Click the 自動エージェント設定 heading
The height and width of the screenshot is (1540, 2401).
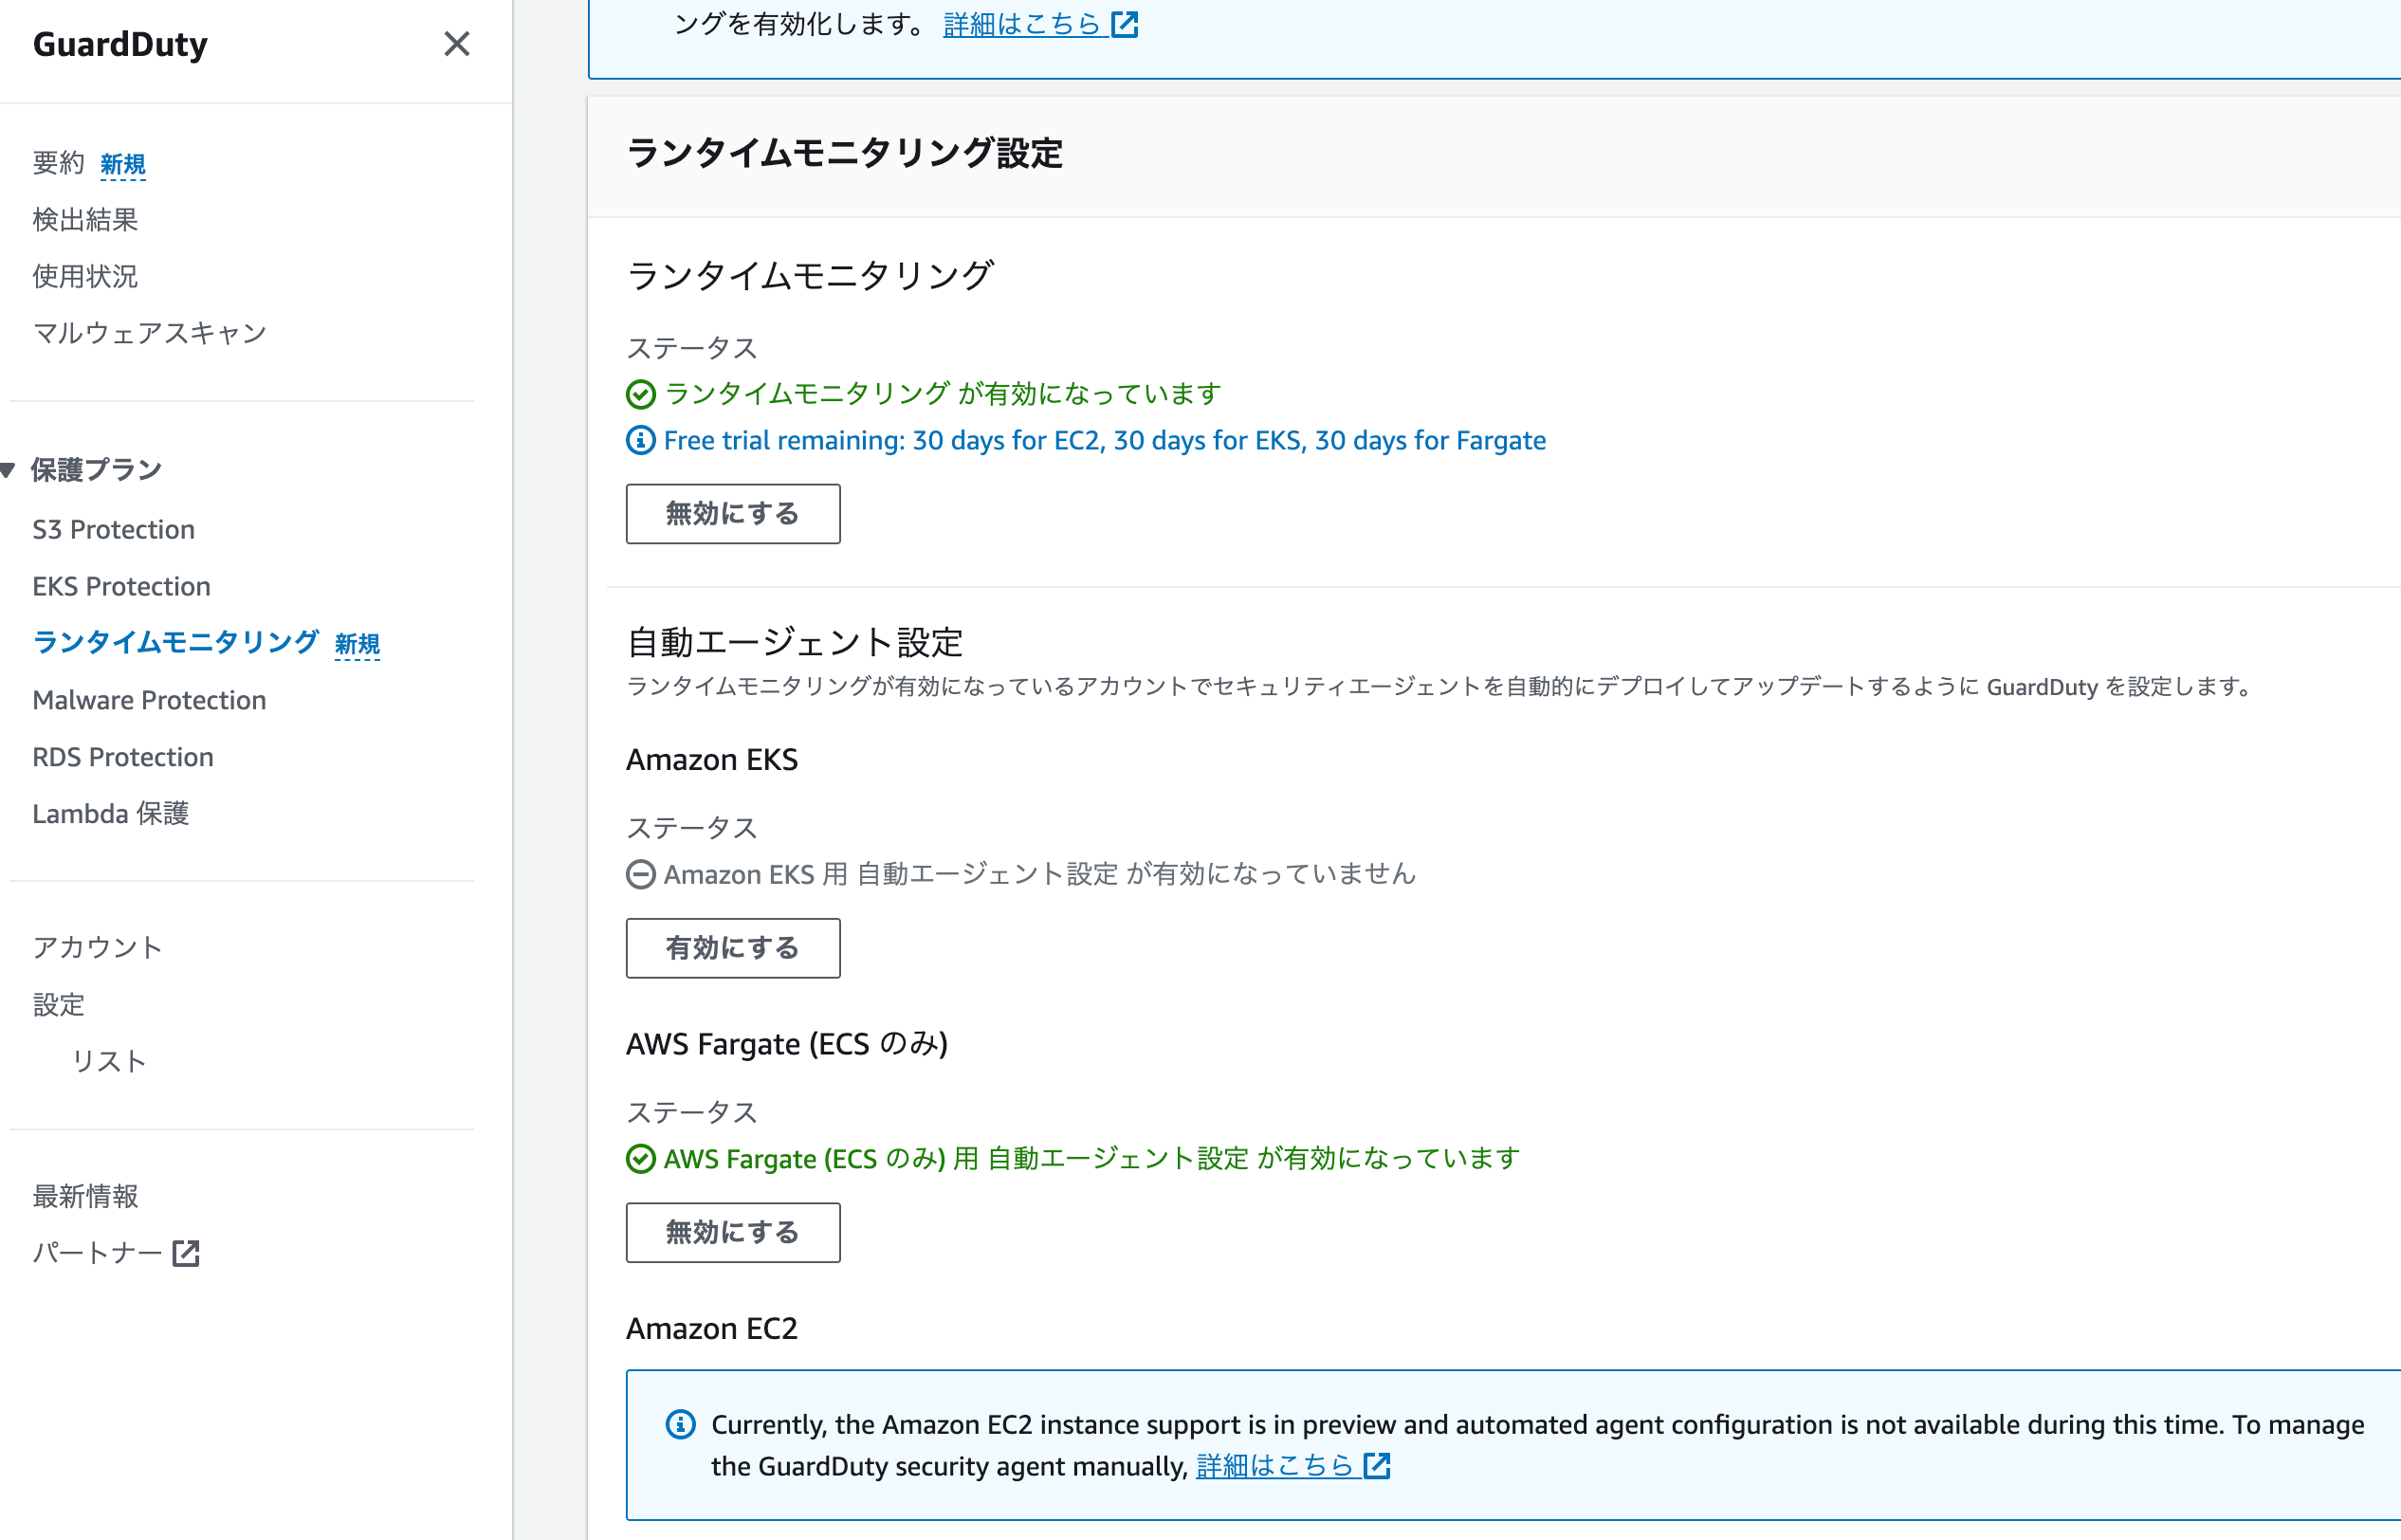point(795,642)
